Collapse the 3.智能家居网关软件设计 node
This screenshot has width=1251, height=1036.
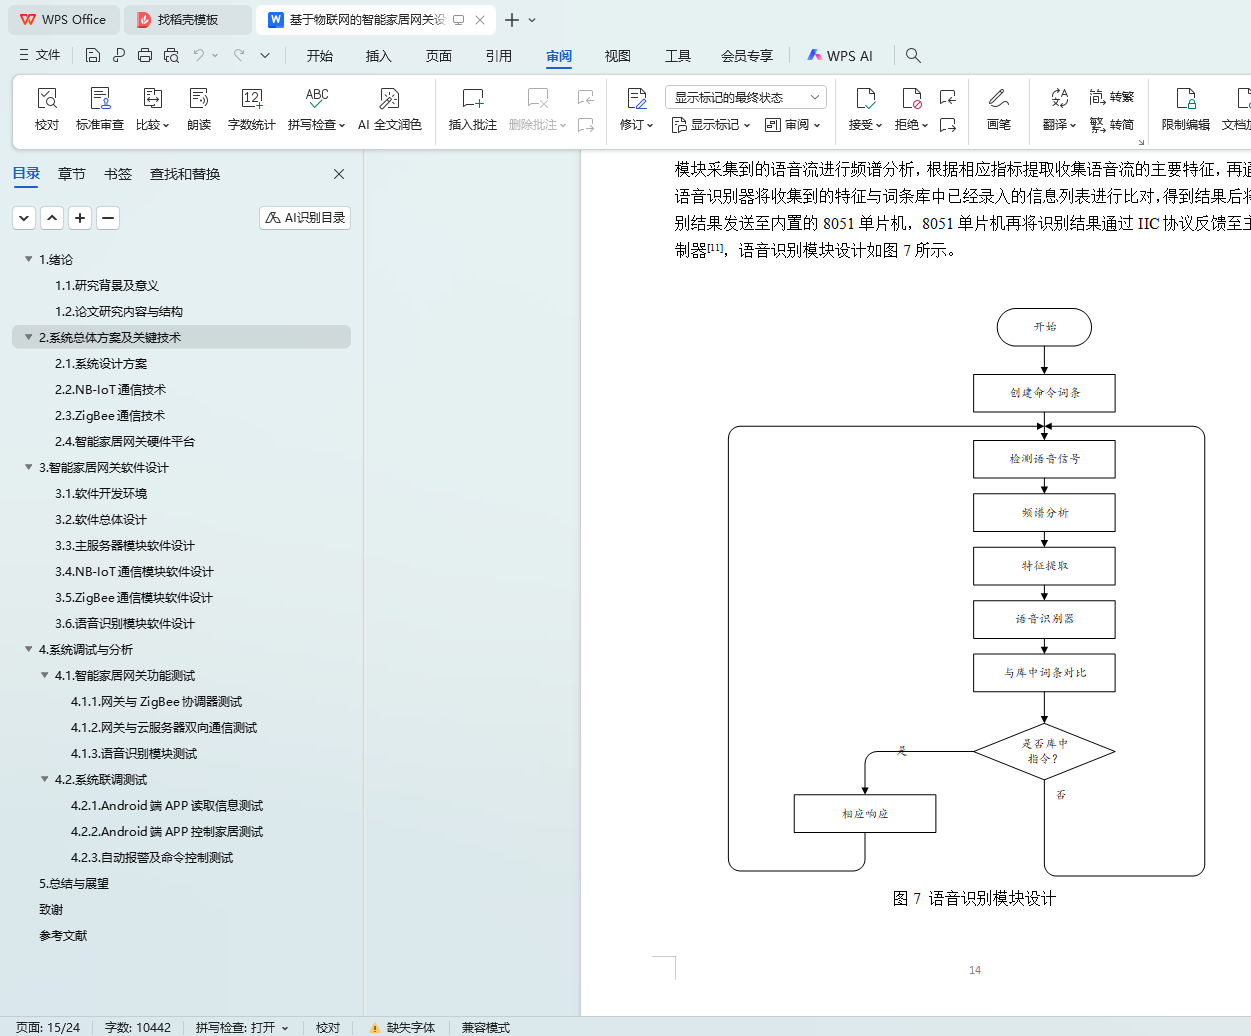pyautogui.click(x=28, y=467)
